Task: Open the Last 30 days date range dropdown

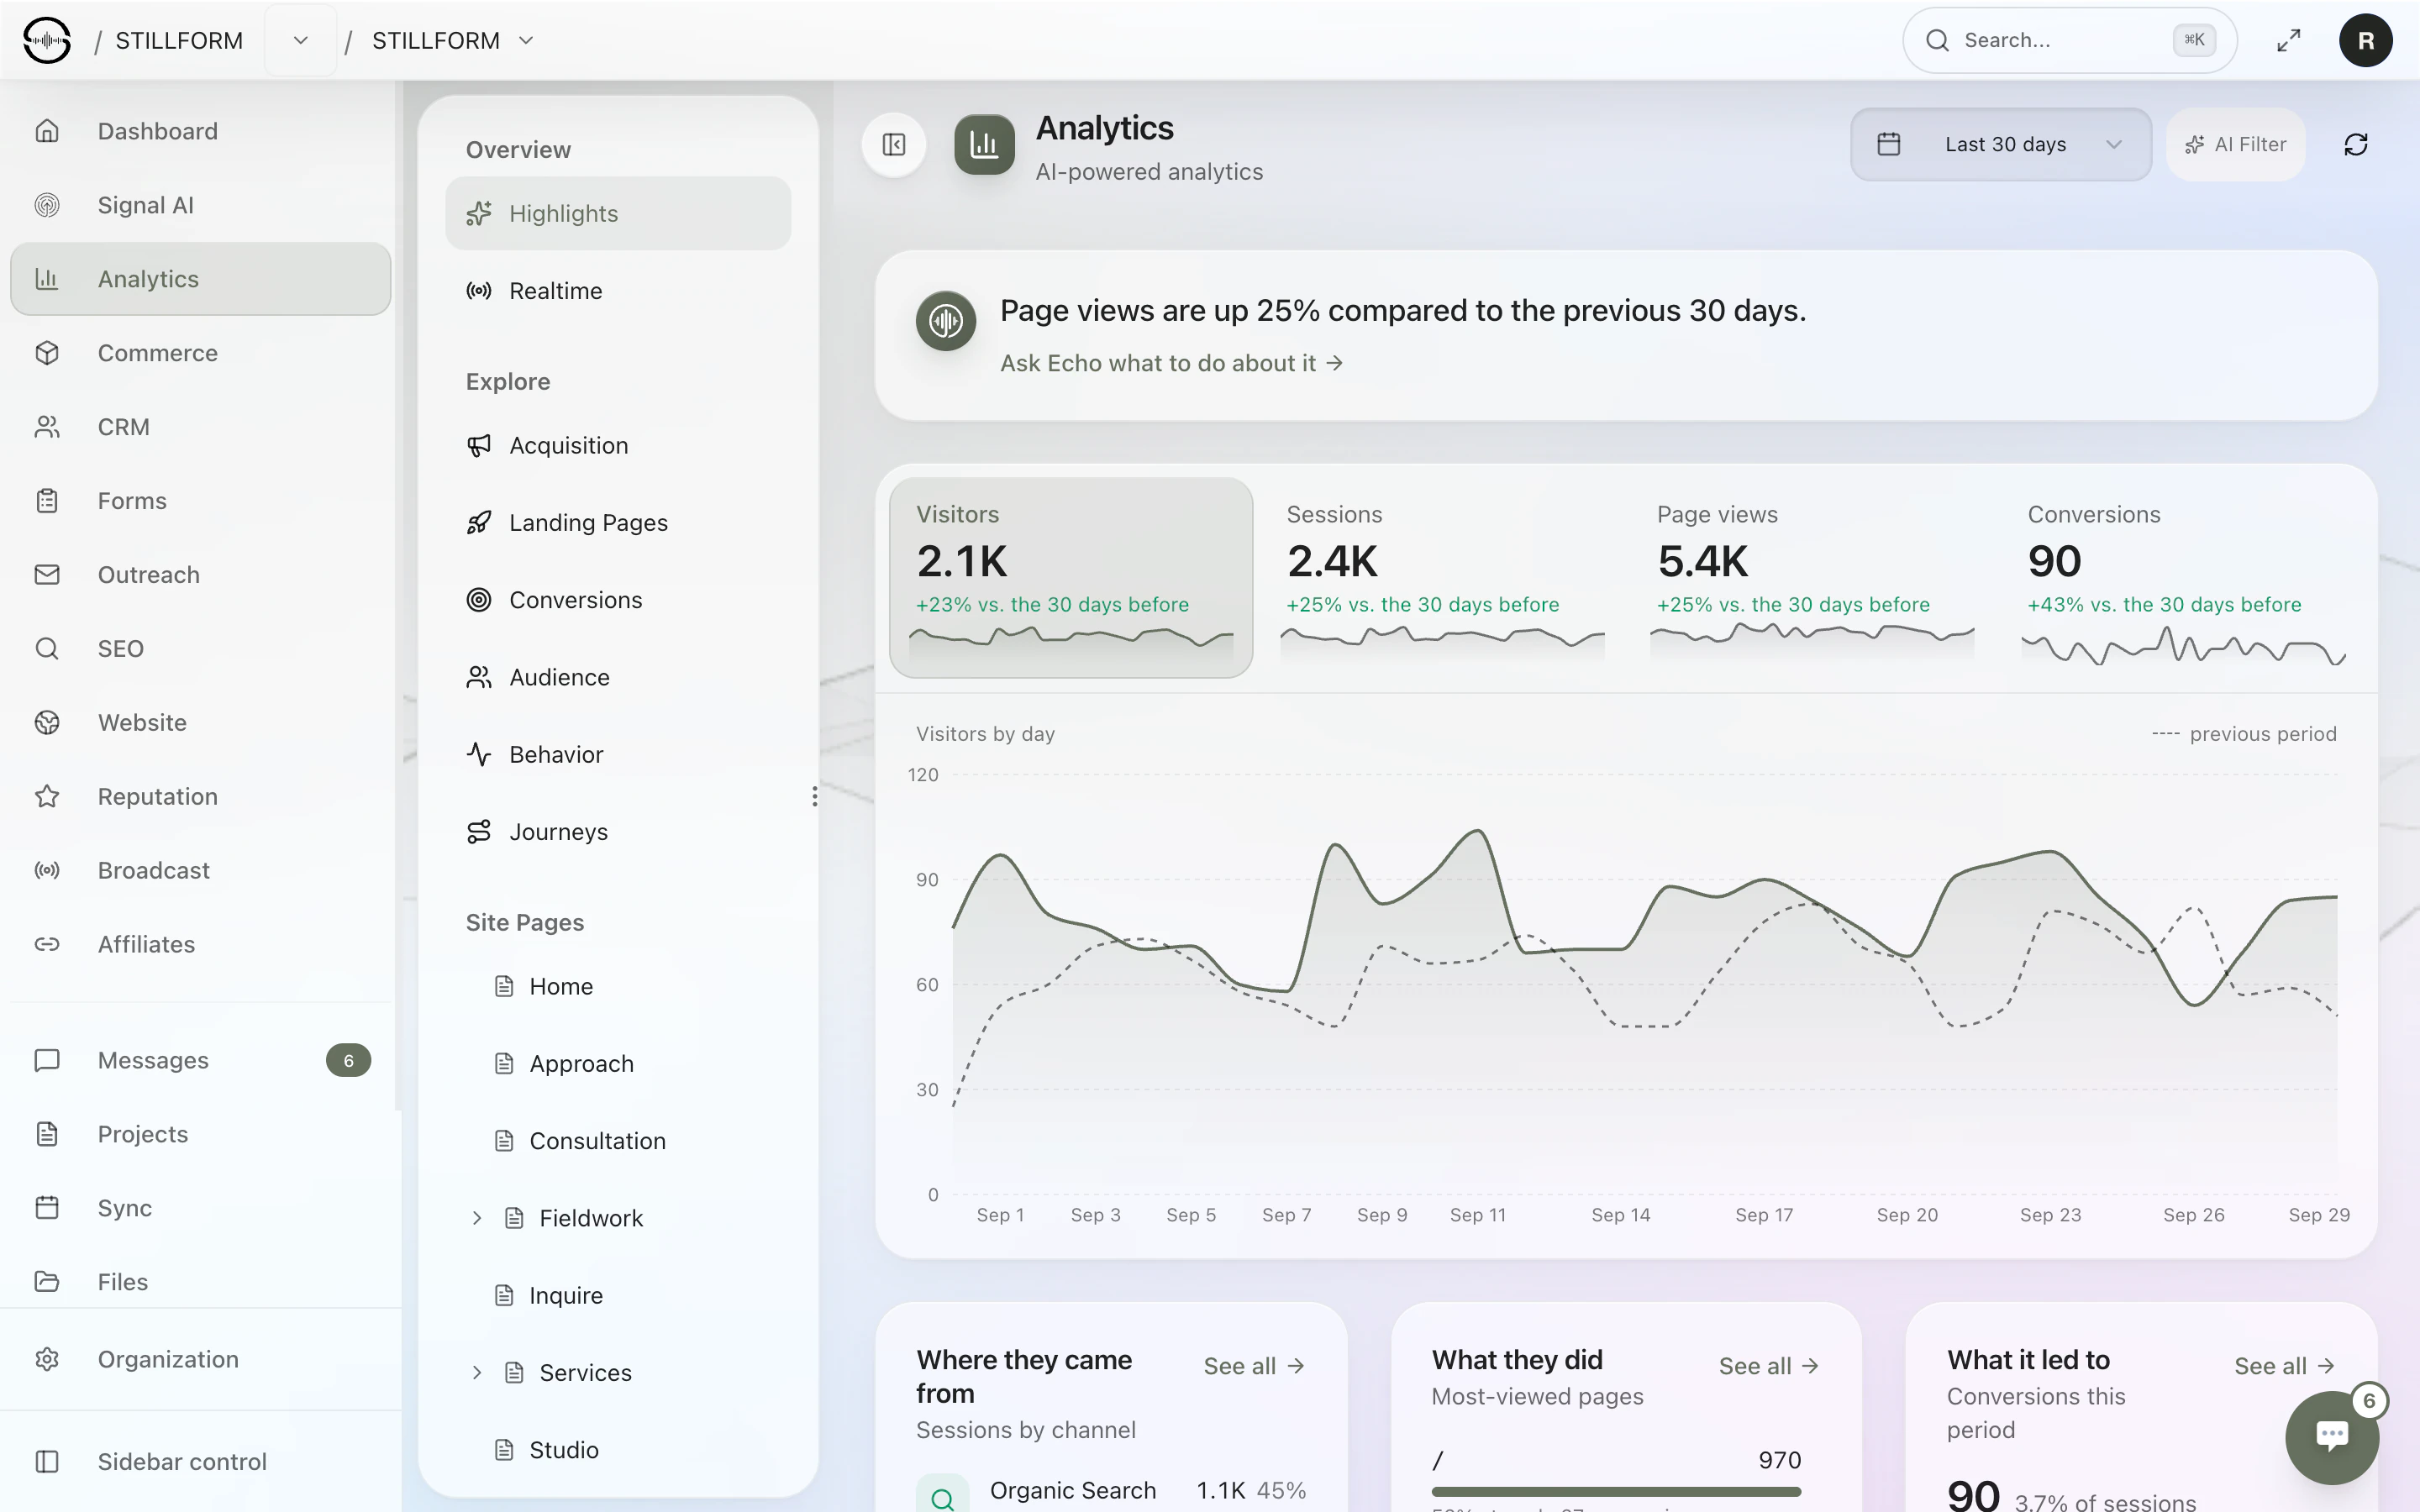Action: click(2000, 145)
